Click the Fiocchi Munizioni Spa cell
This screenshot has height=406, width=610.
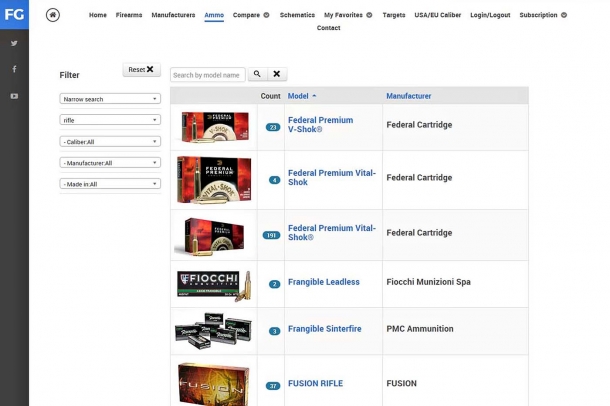[428, 282]
